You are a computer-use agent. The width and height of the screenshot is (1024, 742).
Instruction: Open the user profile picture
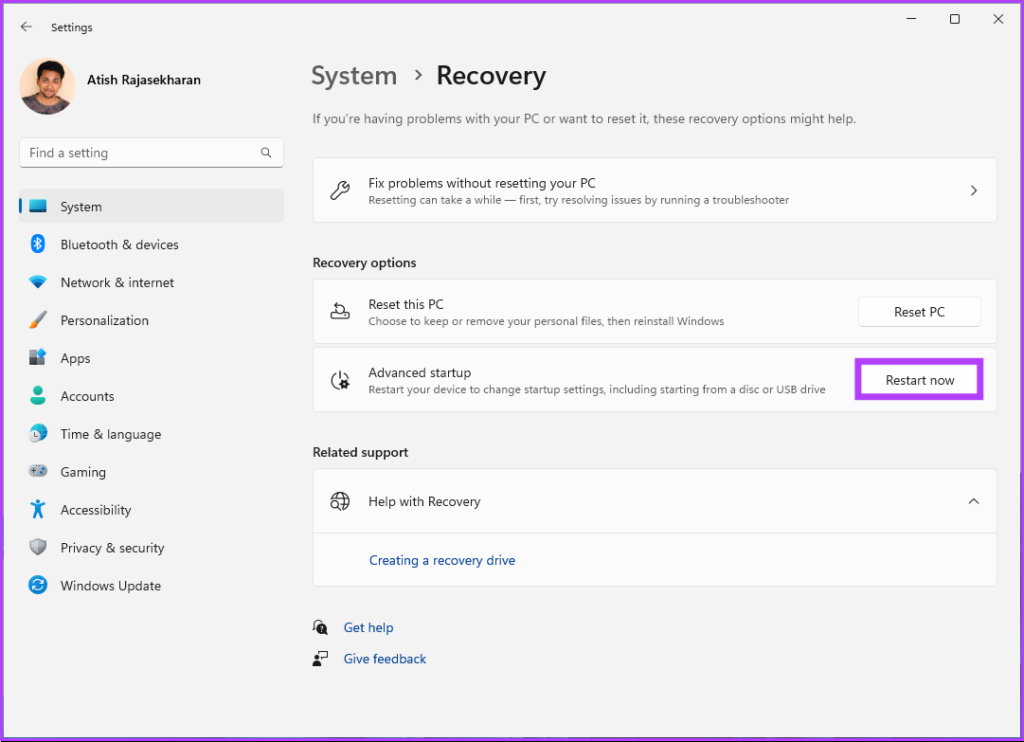(x=47, y=86)
